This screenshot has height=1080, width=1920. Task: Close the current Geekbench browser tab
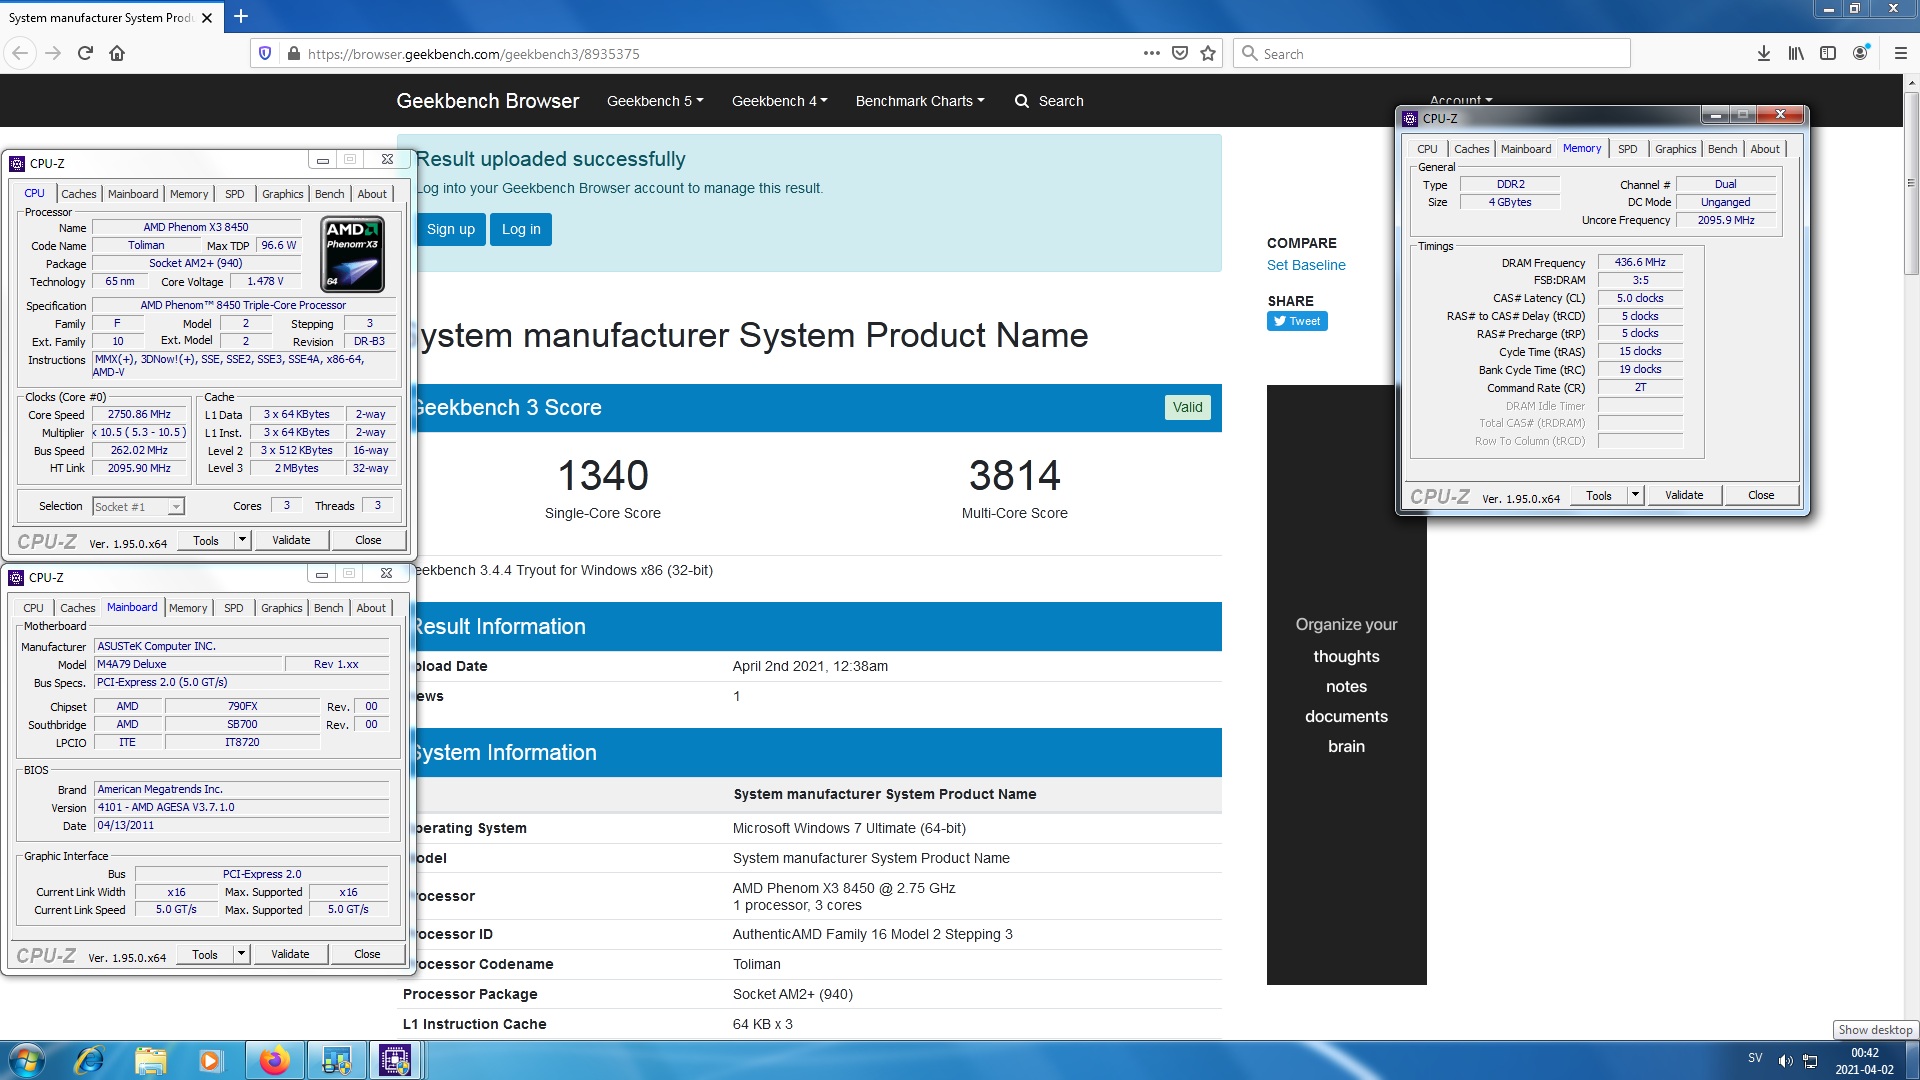[207, 17]
